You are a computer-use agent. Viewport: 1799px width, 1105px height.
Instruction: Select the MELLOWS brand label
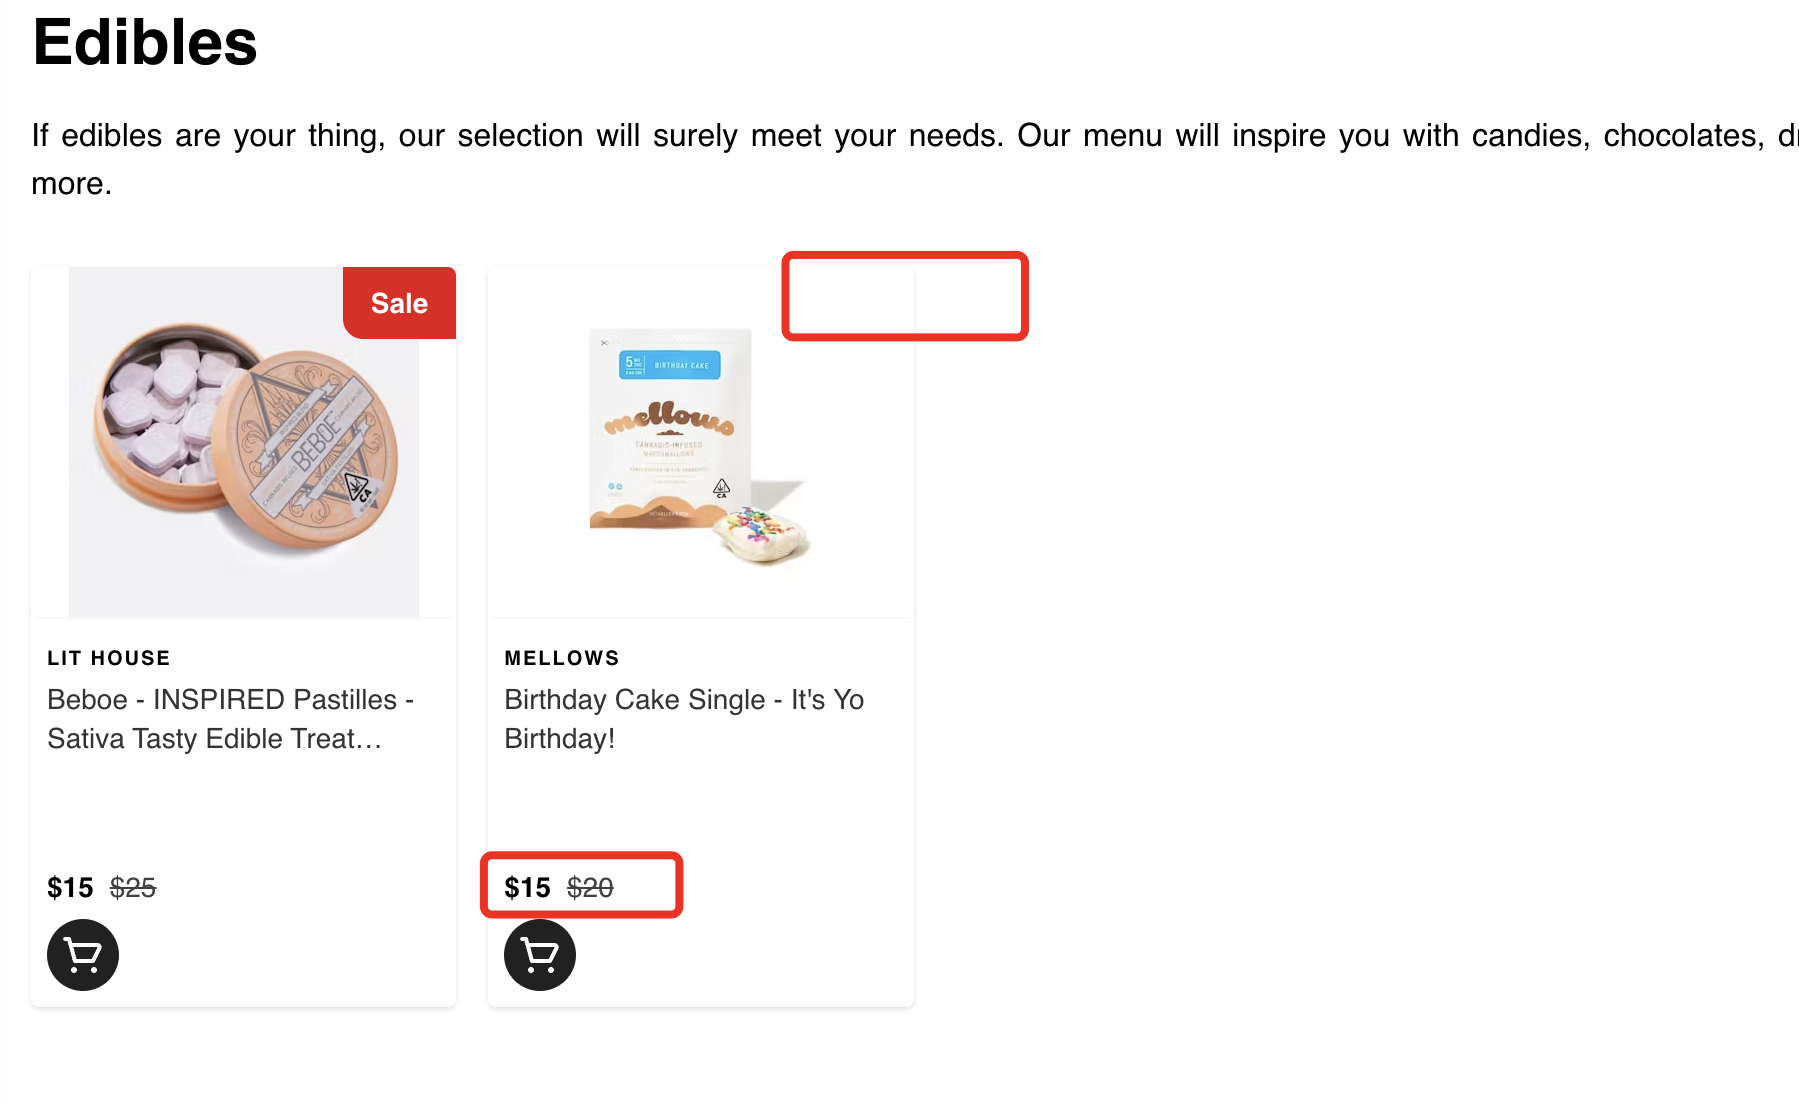pos(562,658)
